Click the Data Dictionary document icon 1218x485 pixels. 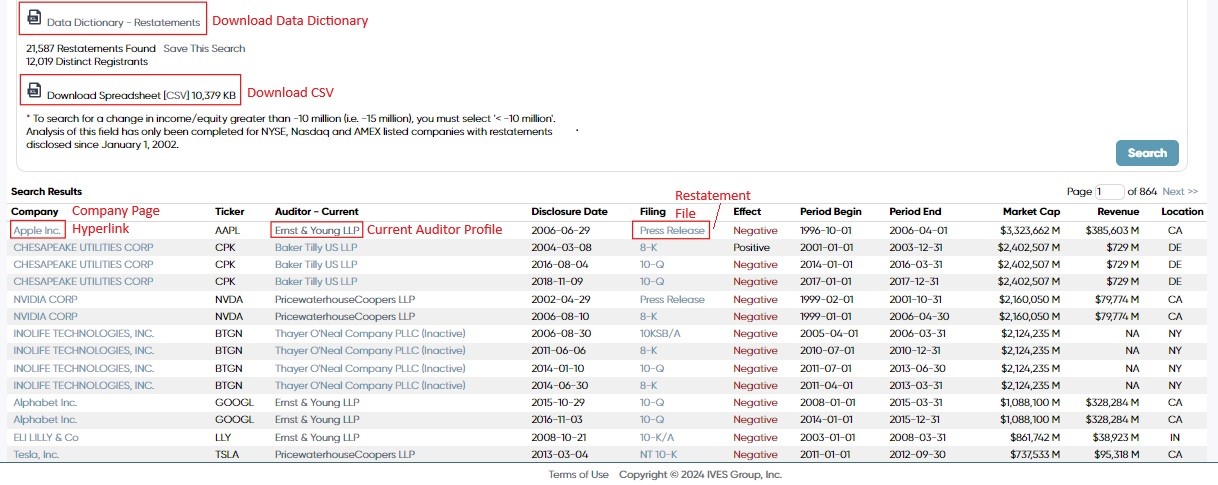[x=35, y=17]
